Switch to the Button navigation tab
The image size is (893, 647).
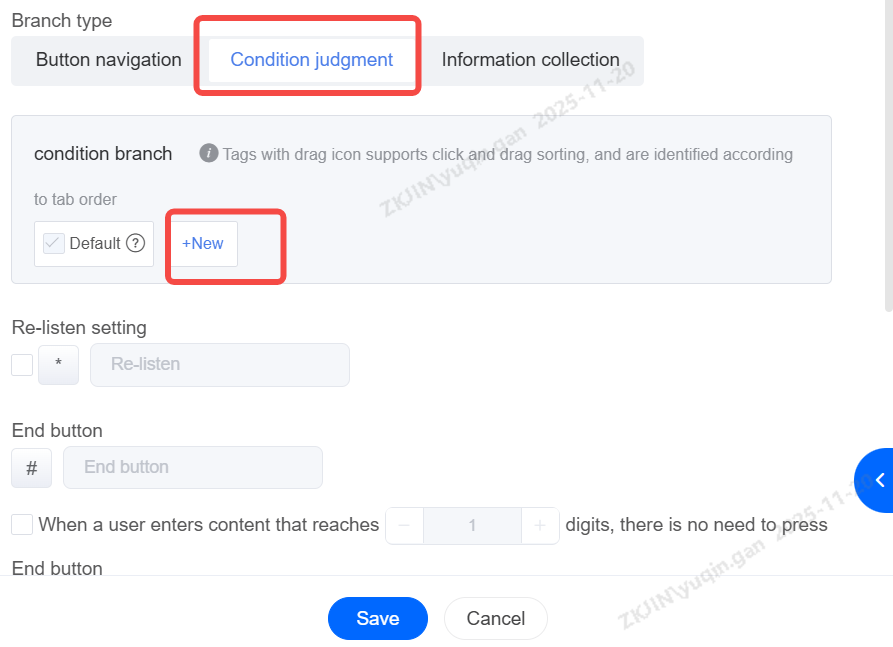(x=109, y=60)
